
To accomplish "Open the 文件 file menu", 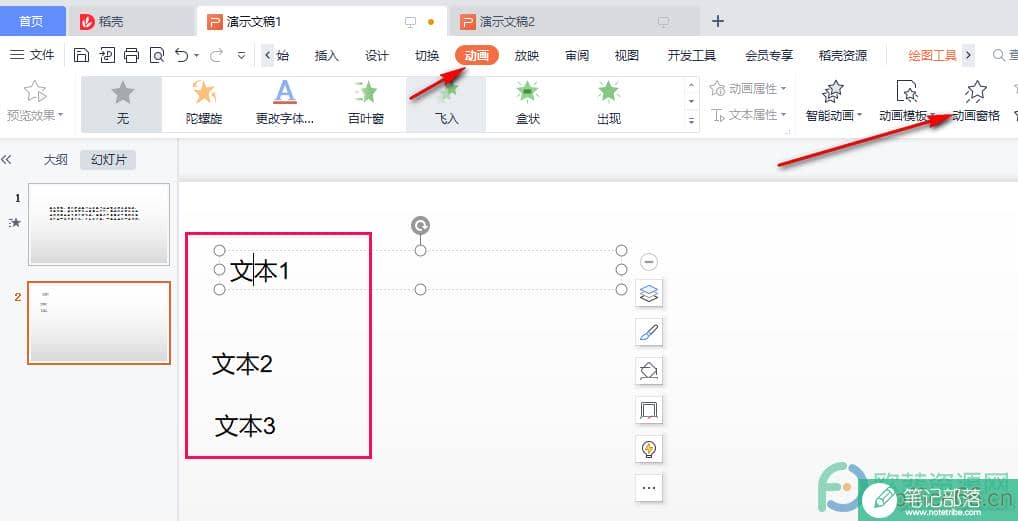I will [32, 55].
